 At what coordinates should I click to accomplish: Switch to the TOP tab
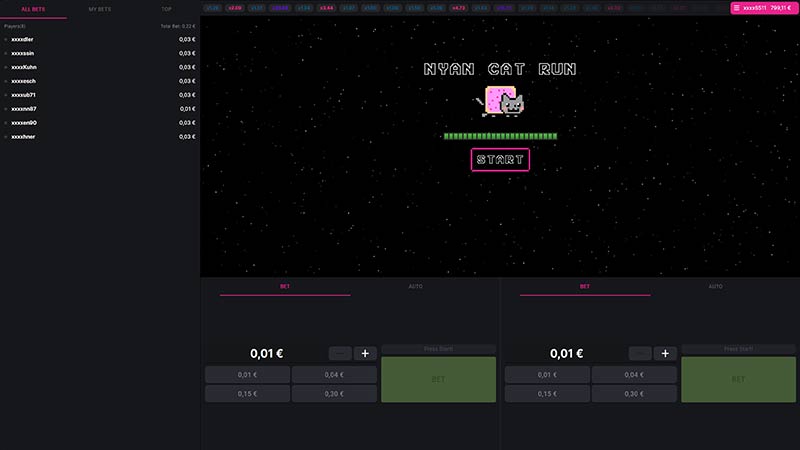166,9
